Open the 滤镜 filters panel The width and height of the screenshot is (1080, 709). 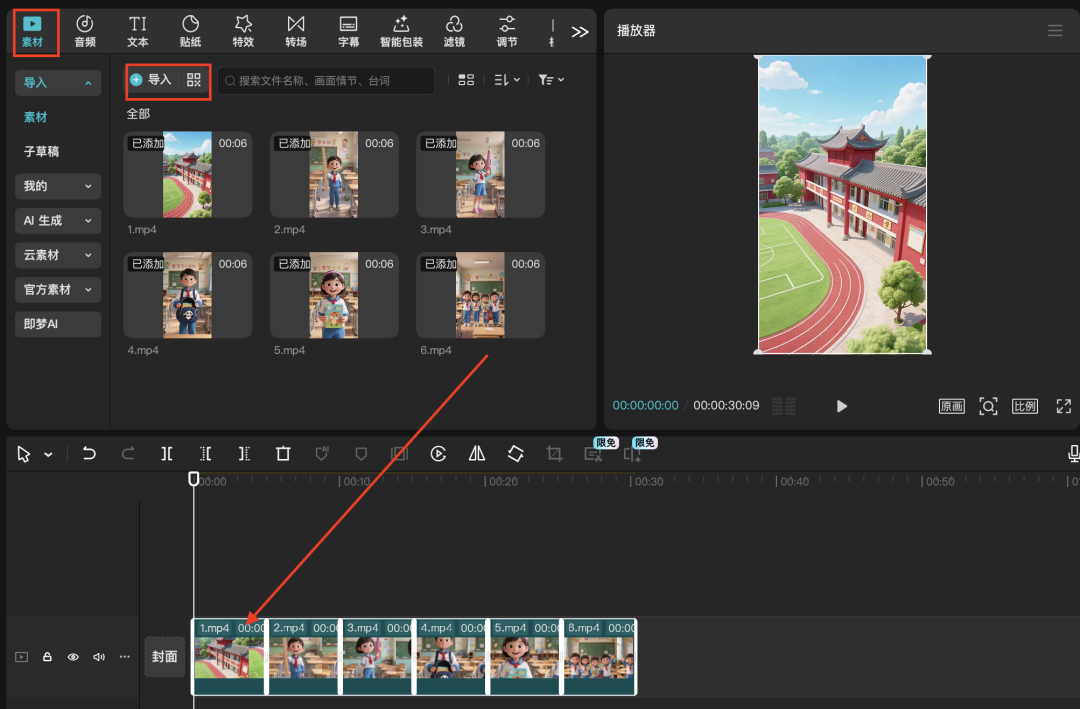pos(454,31)
